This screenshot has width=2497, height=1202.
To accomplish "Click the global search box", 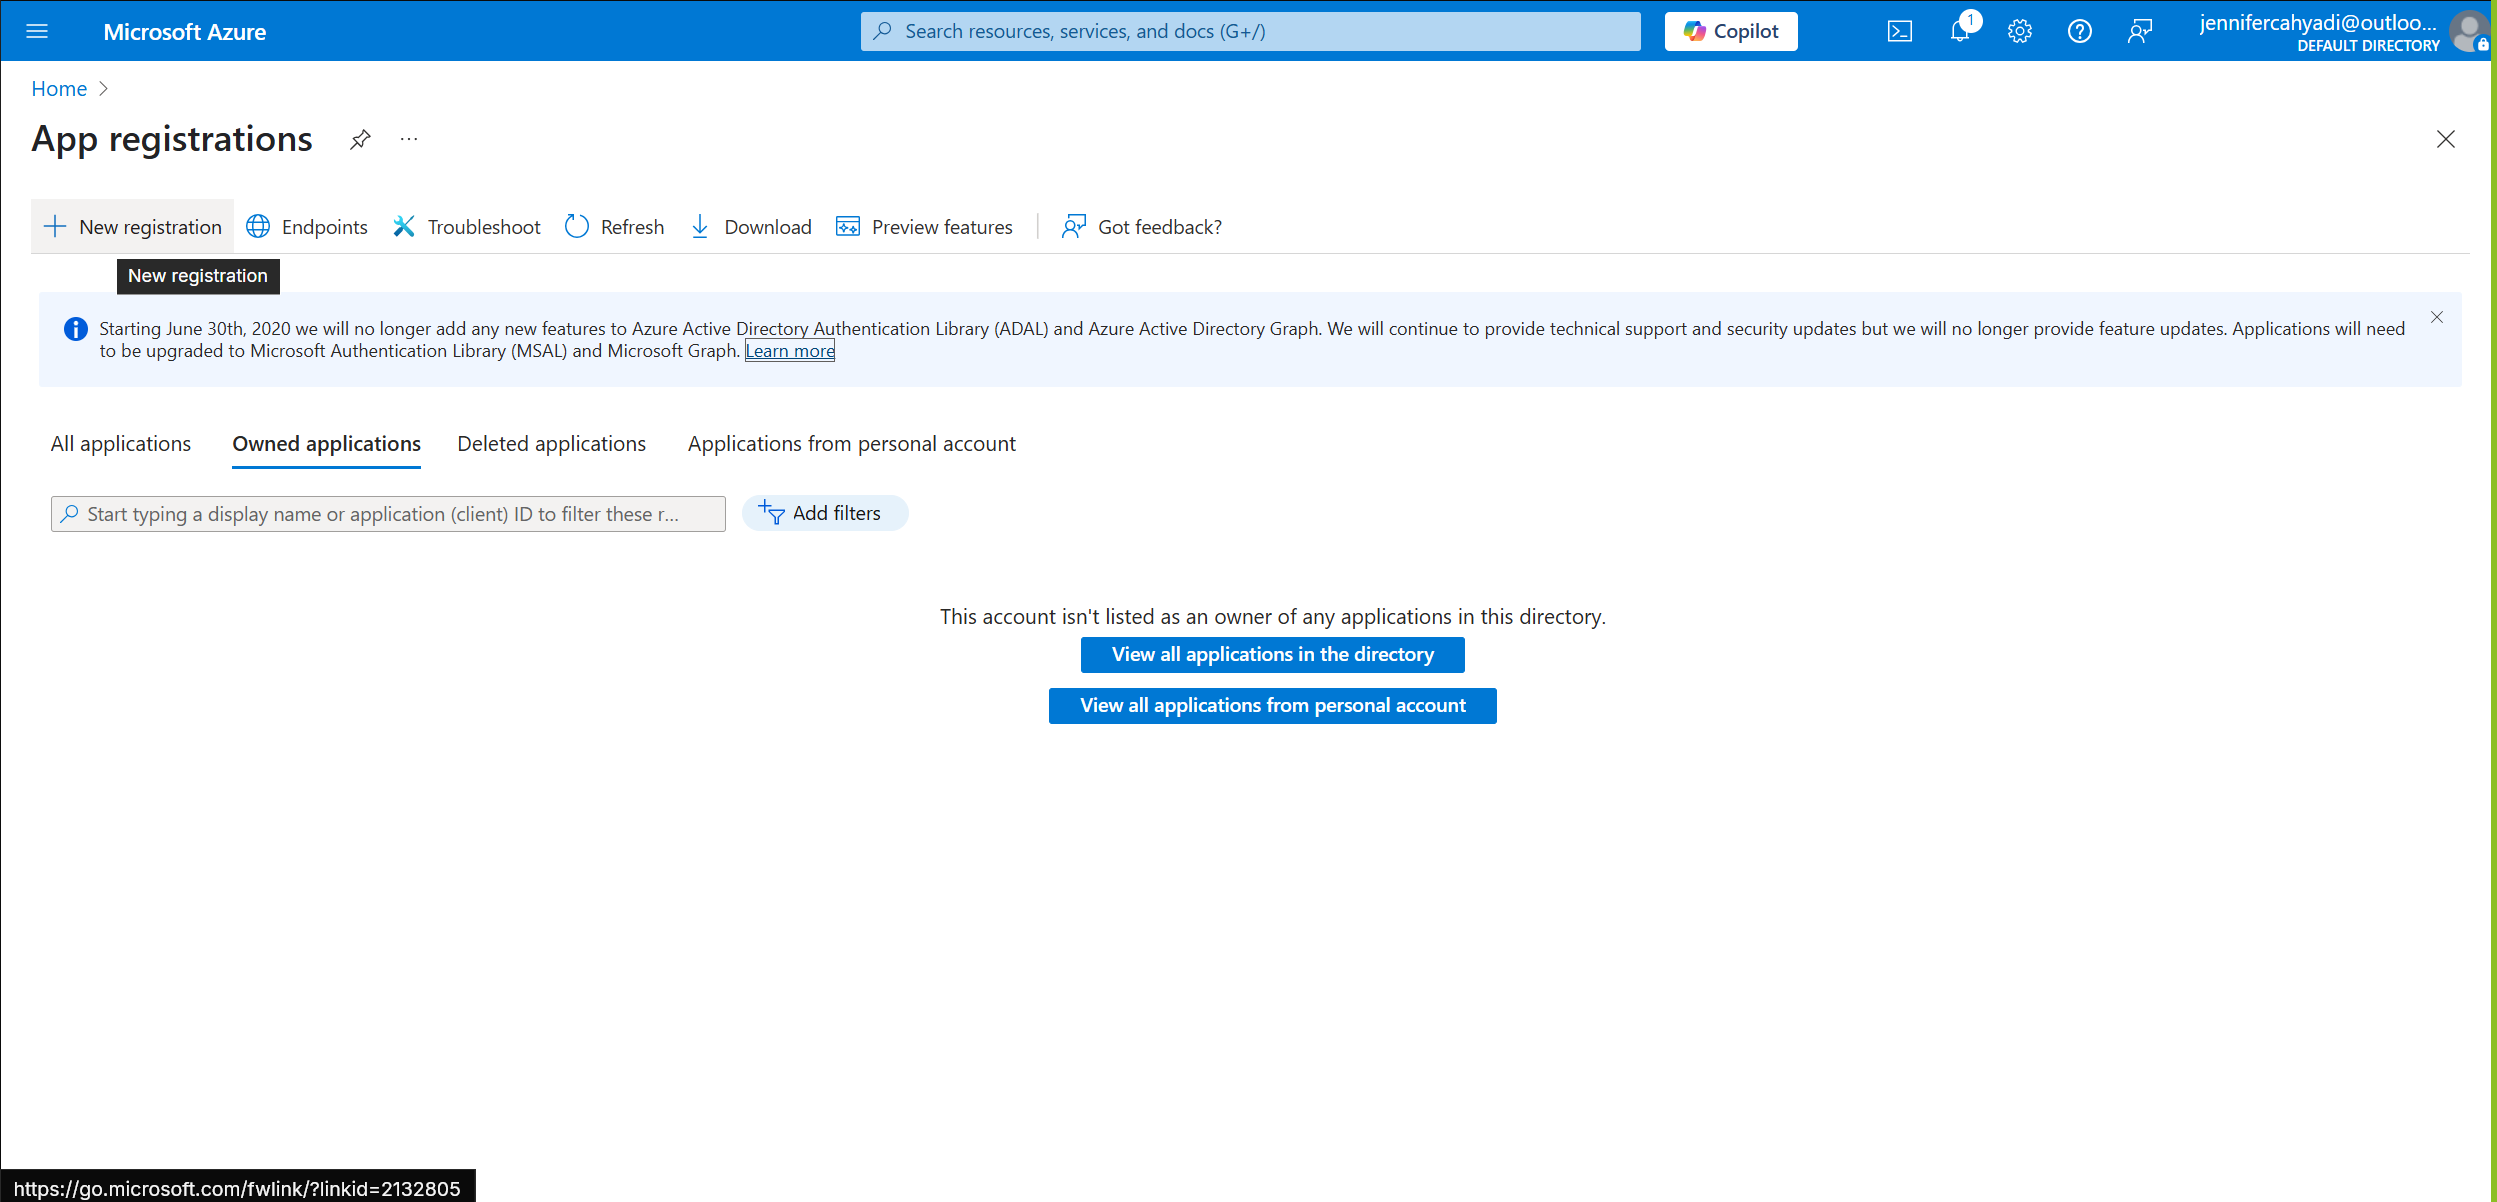I will 1250,31.
